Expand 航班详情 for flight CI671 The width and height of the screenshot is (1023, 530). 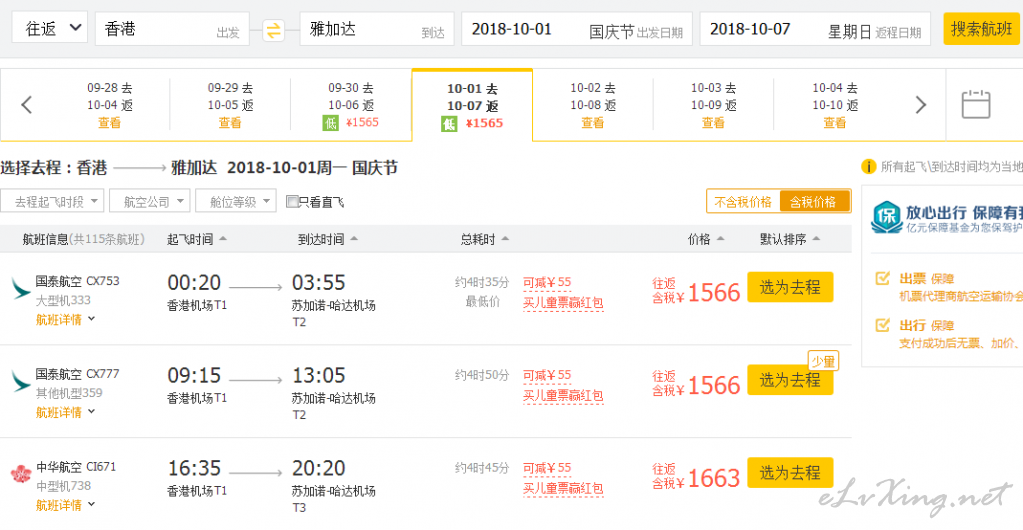pos(65,505)
